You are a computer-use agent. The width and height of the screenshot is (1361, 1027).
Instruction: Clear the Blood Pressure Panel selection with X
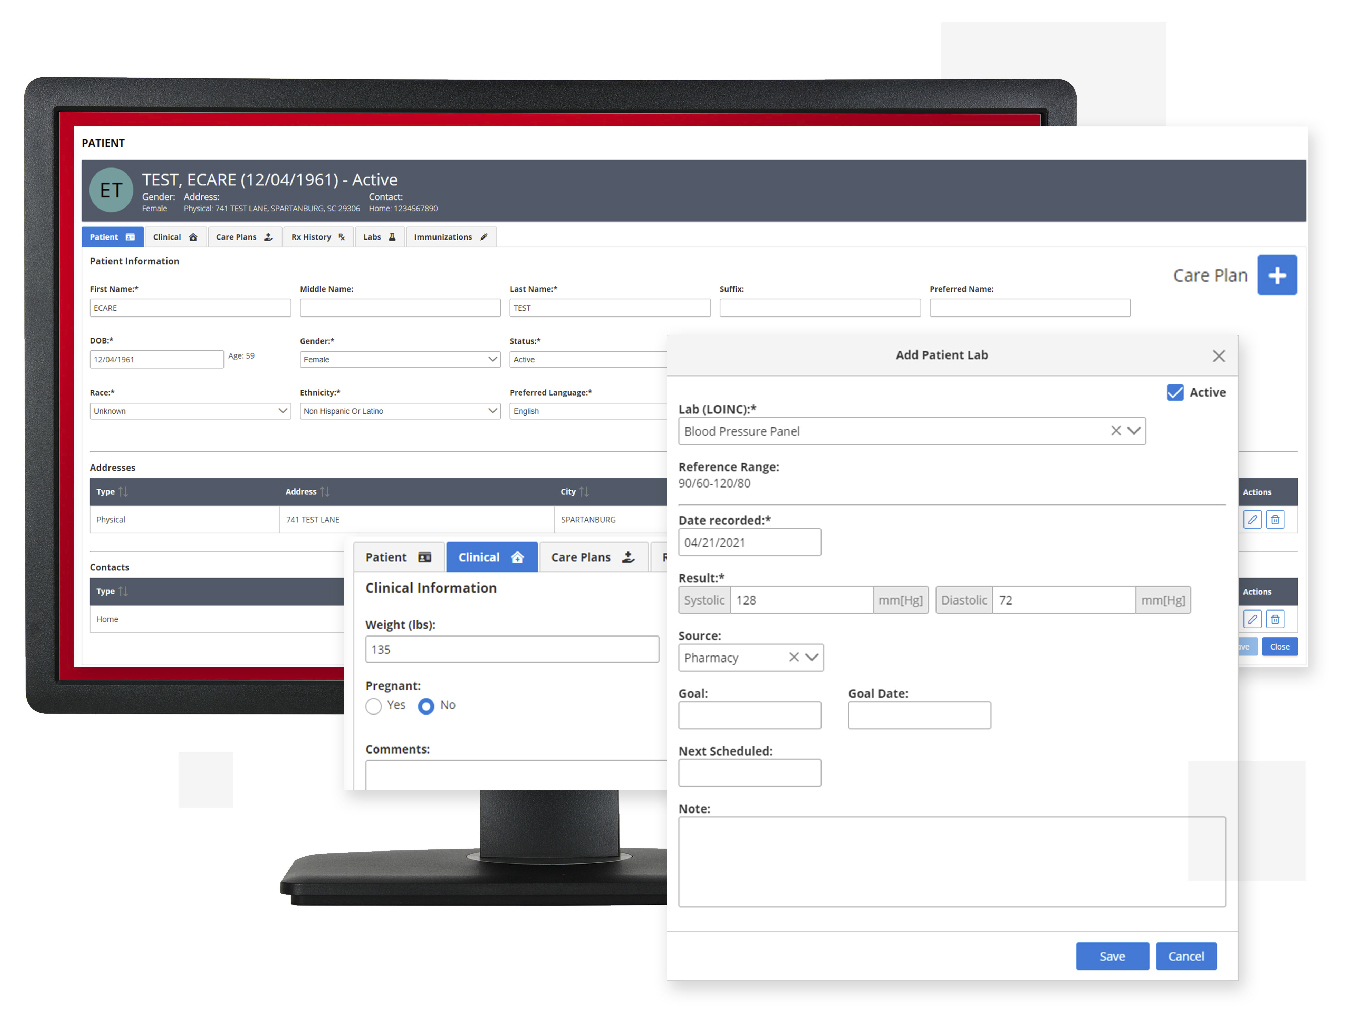(x=1115, y=430)
